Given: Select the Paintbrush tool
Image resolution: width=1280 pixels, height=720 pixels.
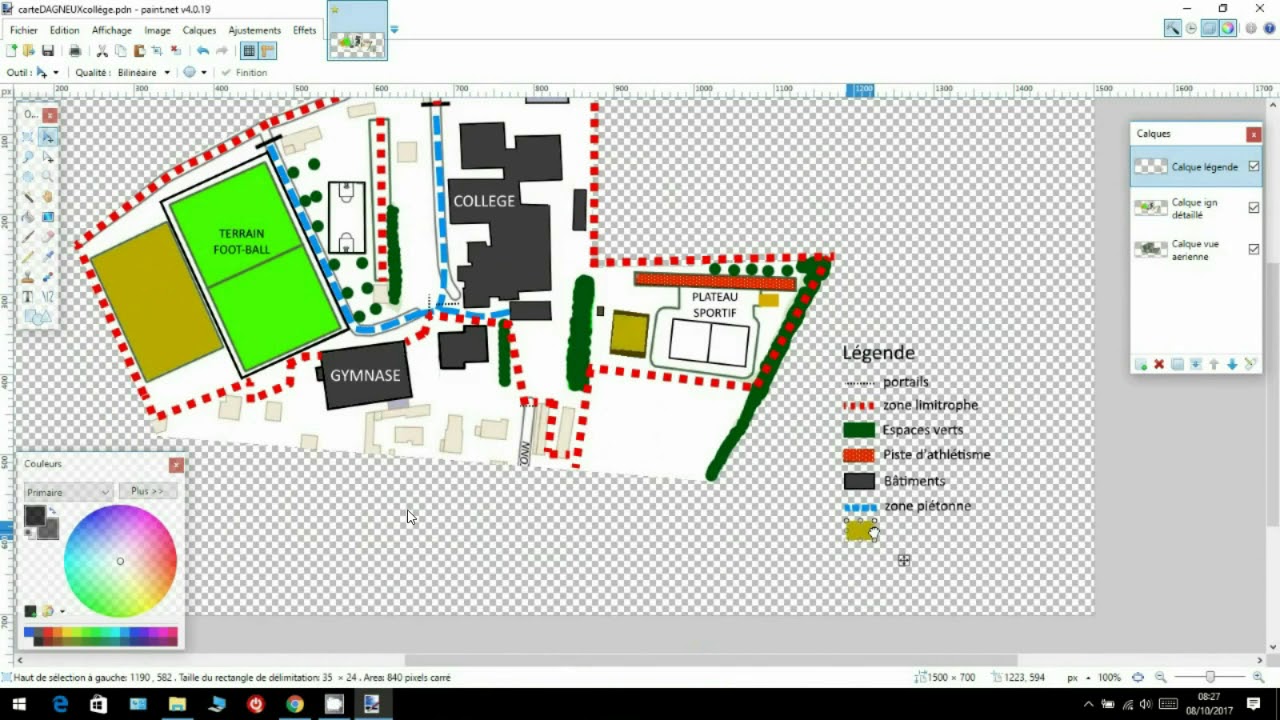Looking at the screenshot, I should (x=28, y=237).
